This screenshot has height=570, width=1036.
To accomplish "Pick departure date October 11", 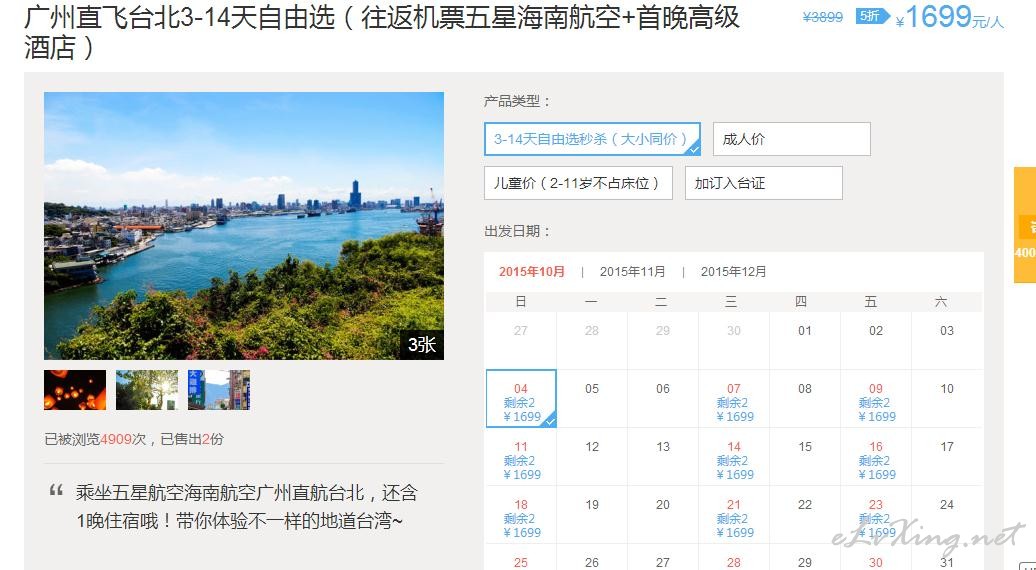I will tap(521, 456).
